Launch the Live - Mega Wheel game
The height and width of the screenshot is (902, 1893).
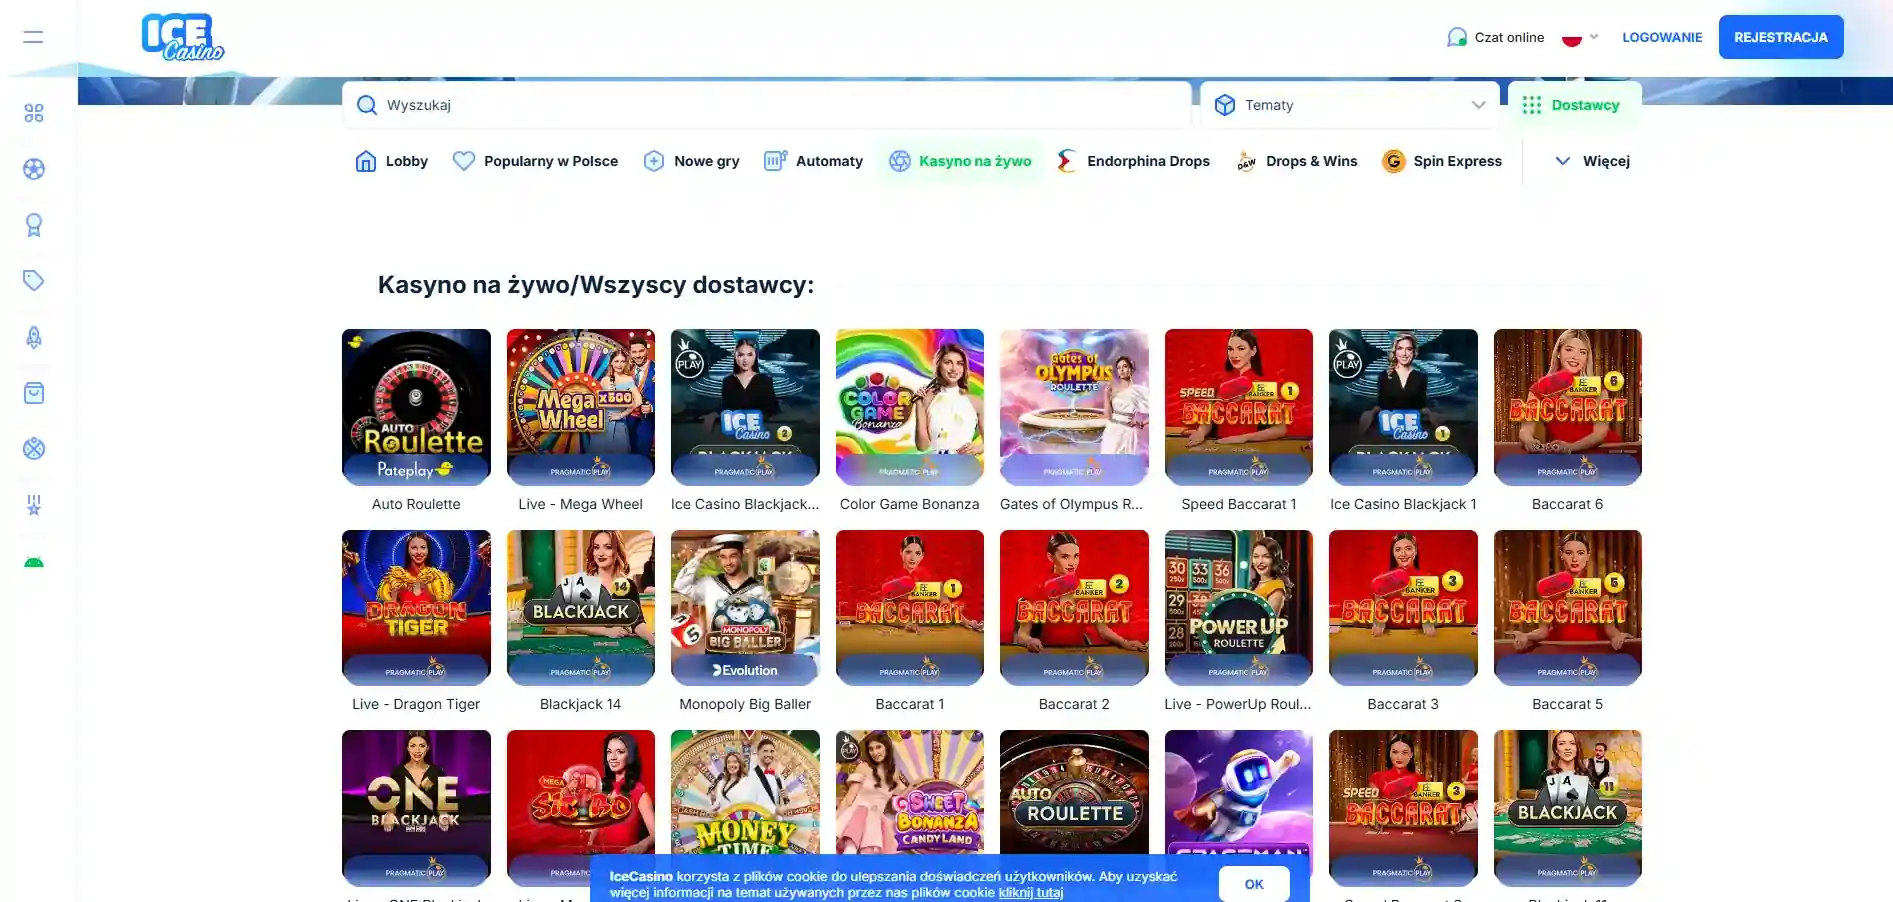tap(581, 407)
